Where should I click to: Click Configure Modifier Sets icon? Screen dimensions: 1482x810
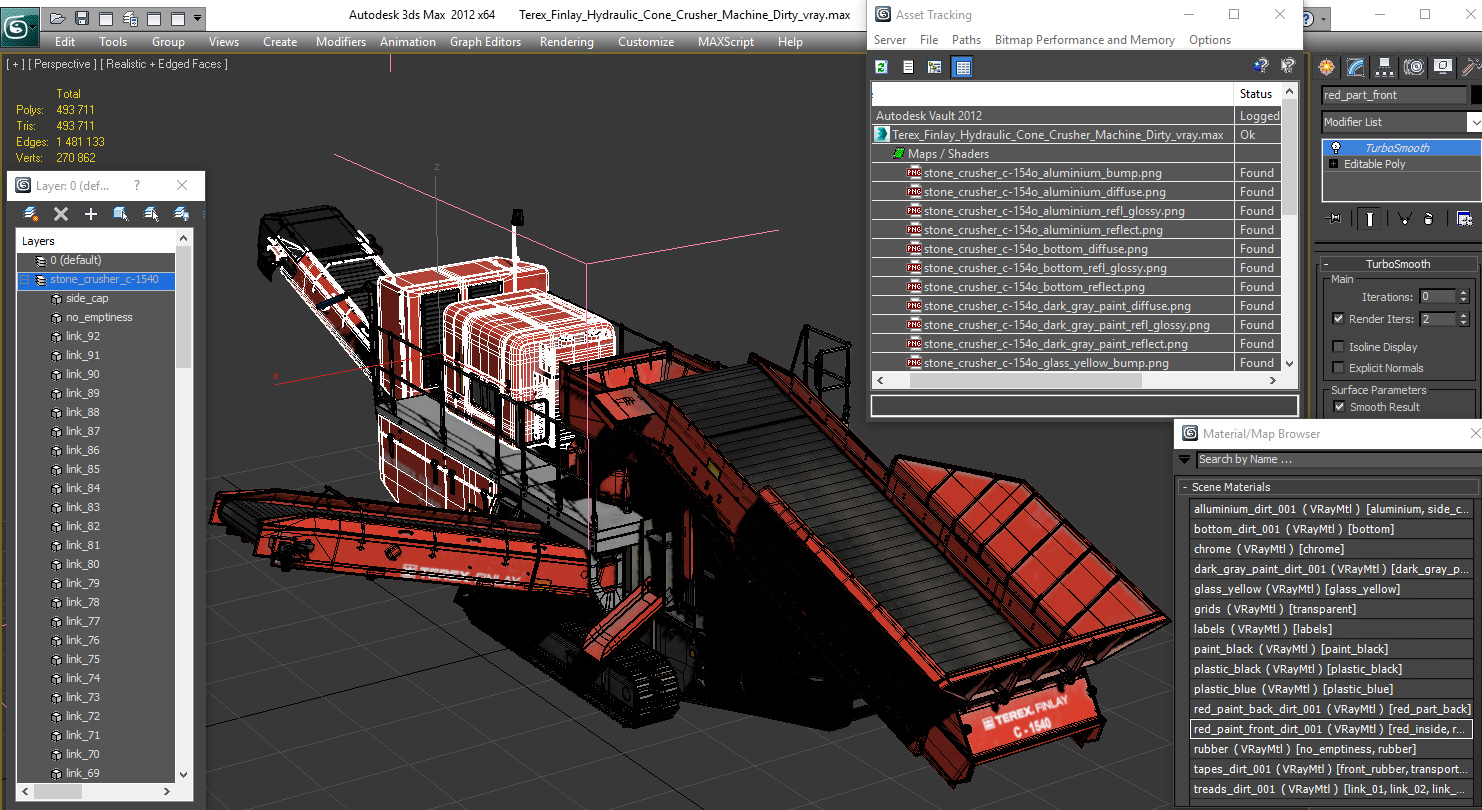tap(1464, 218)
